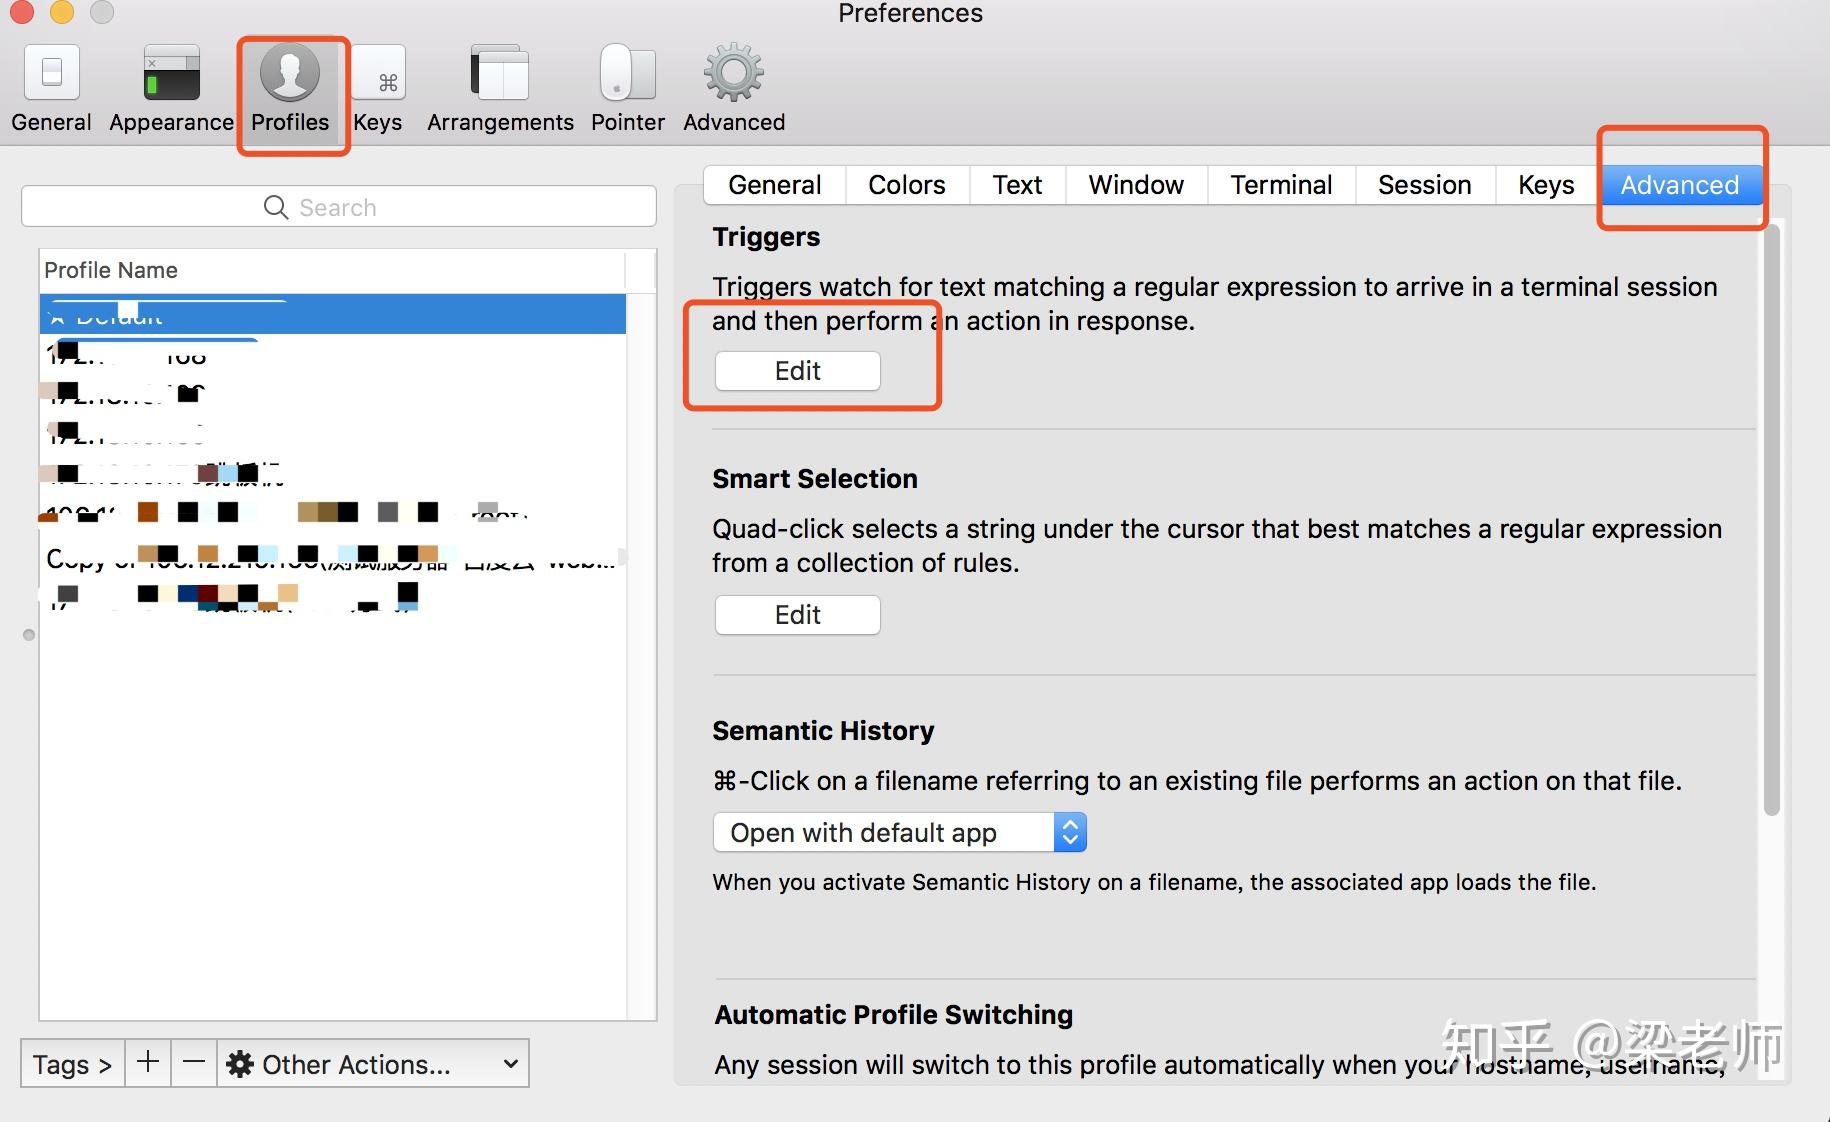The image size is (1830, 1122).
Task: Click the profile Search field
Action: point(339,207)
